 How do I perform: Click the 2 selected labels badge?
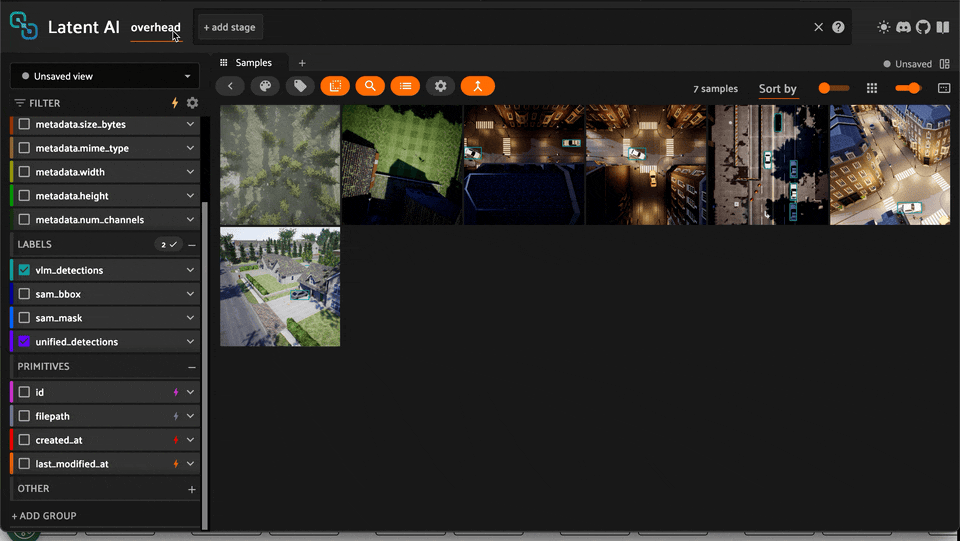point(168,245)
